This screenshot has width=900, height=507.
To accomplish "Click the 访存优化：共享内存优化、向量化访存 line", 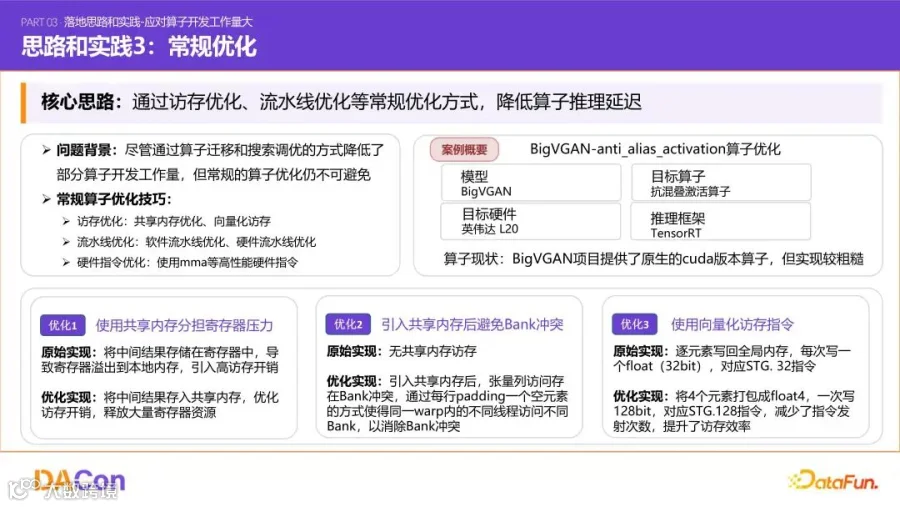I will pos(173,221).
